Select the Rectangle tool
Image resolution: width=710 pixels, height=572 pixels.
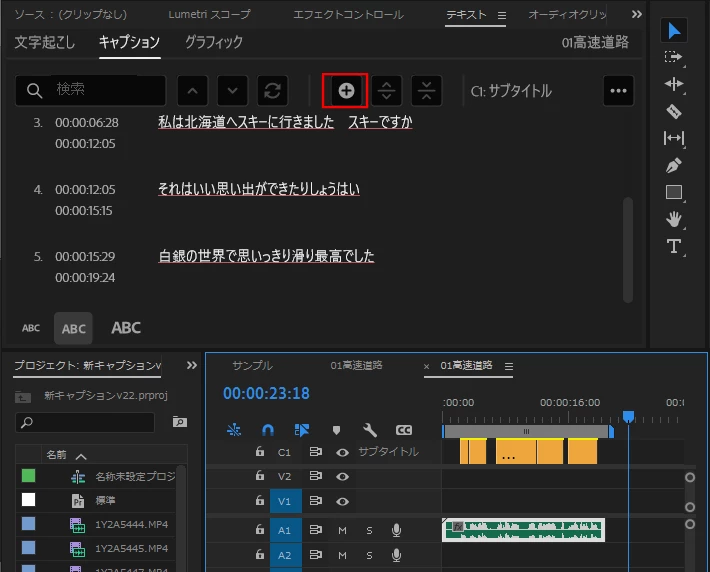[x=674, y=192]
